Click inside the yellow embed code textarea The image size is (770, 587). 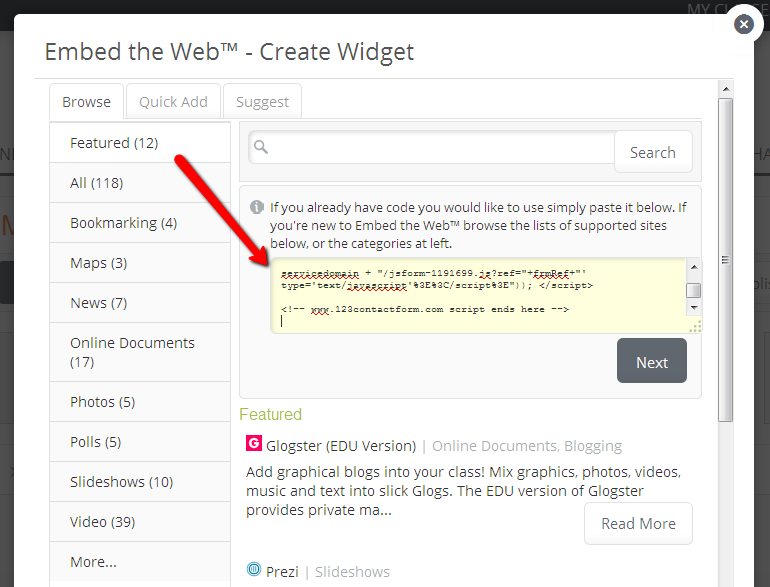pyautogui.click(x=479, y=296)
